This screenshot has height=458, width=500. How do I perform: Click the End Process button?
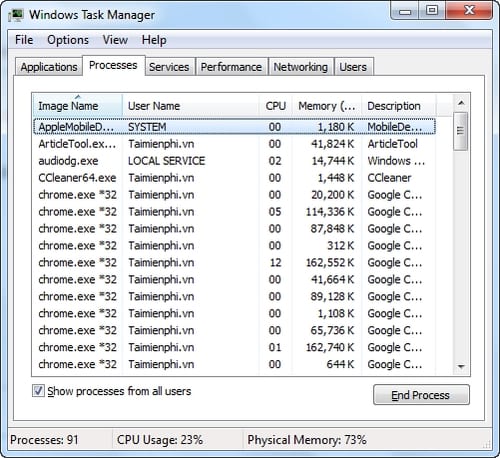point(421,395)
